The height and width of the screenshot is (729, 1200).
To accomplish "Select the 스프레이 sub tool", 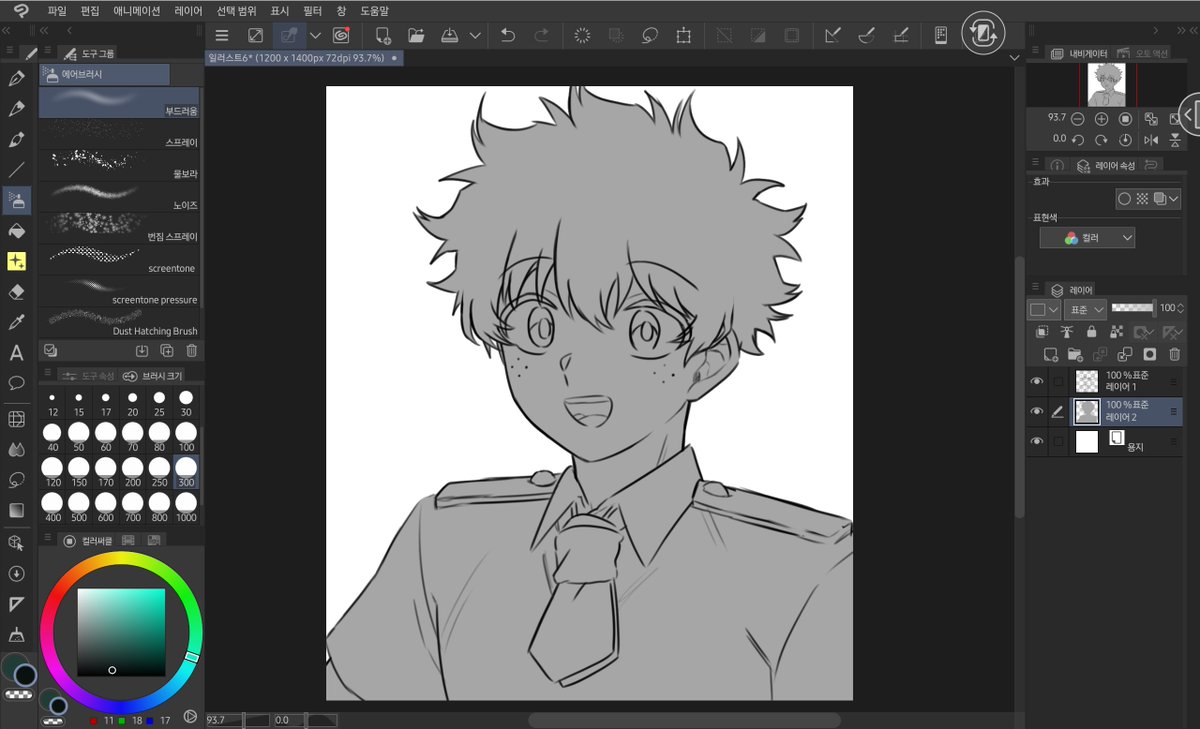I will pyautogui.click(x=119, y=135).
